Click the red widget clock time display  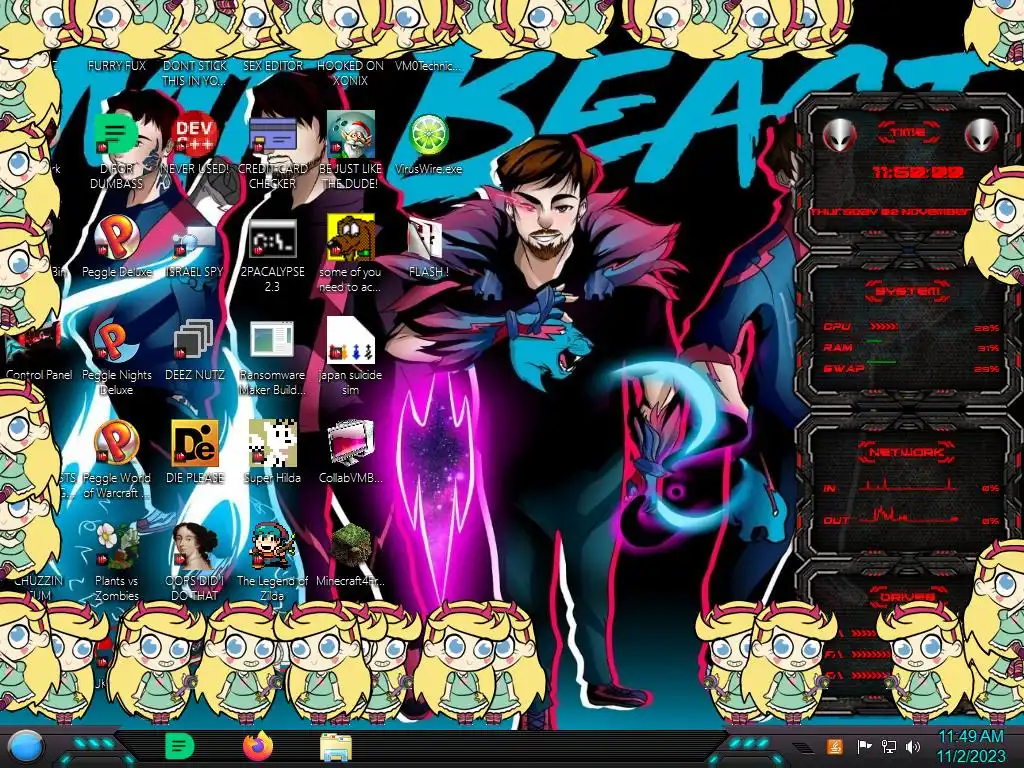(x=918, y=172)
